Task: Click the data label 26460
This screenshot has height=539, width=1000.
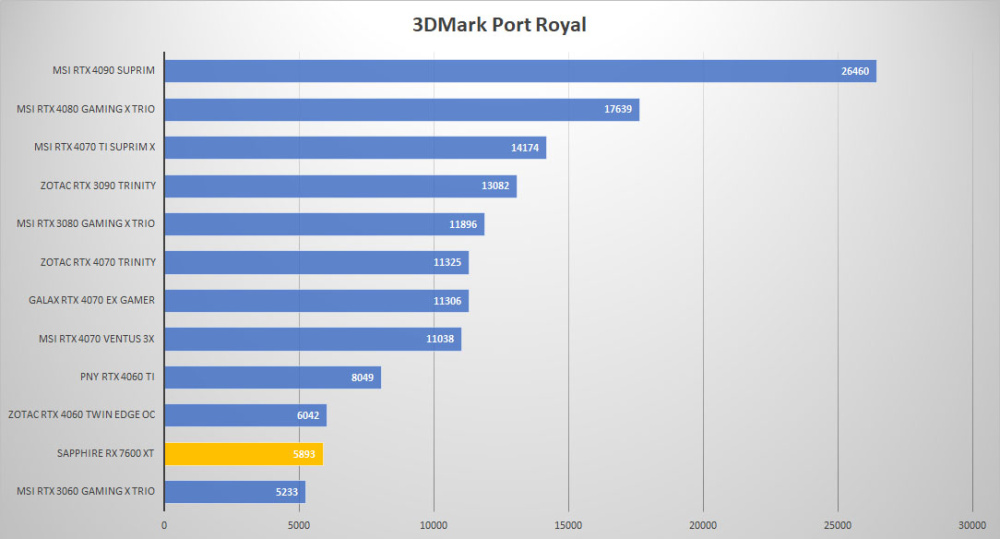Action: click(855, 71)
